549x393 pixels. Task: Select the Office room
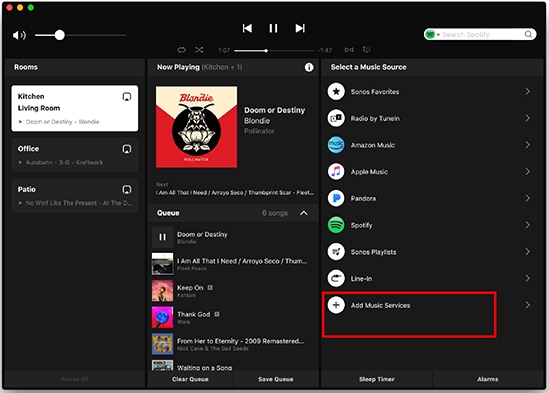coord(75,155)
